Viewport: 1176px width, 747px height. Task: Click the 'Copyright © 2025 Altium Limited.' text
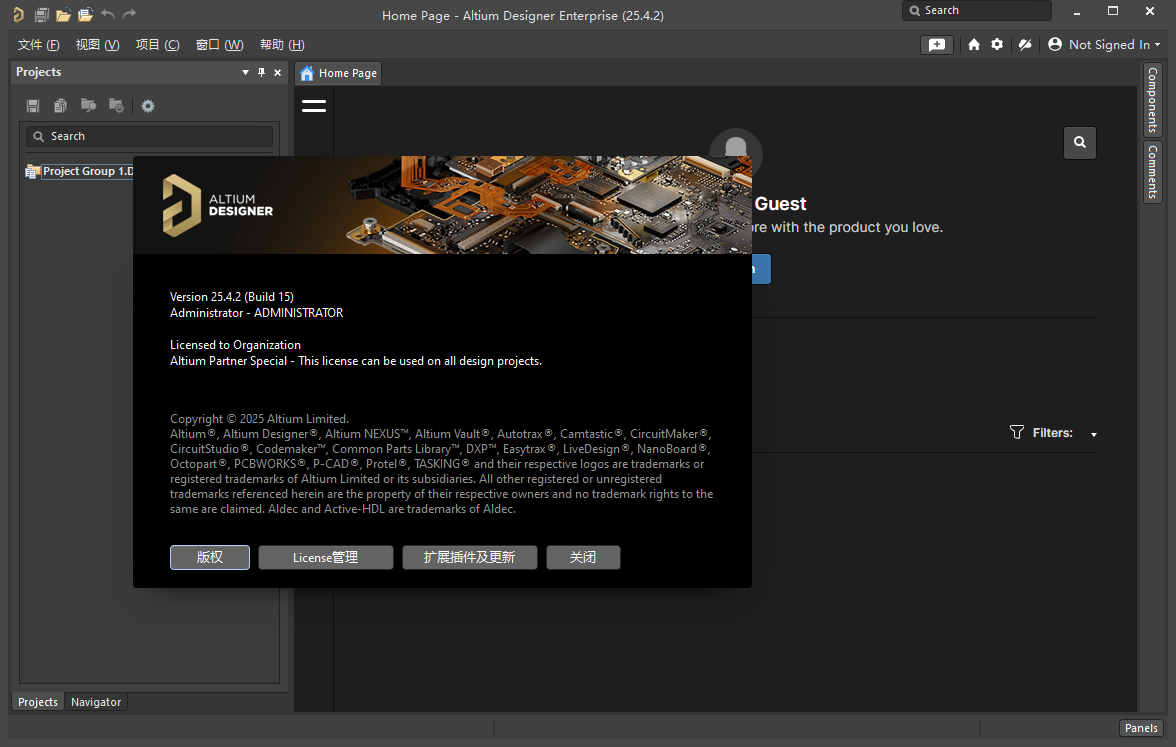(260, 418)
